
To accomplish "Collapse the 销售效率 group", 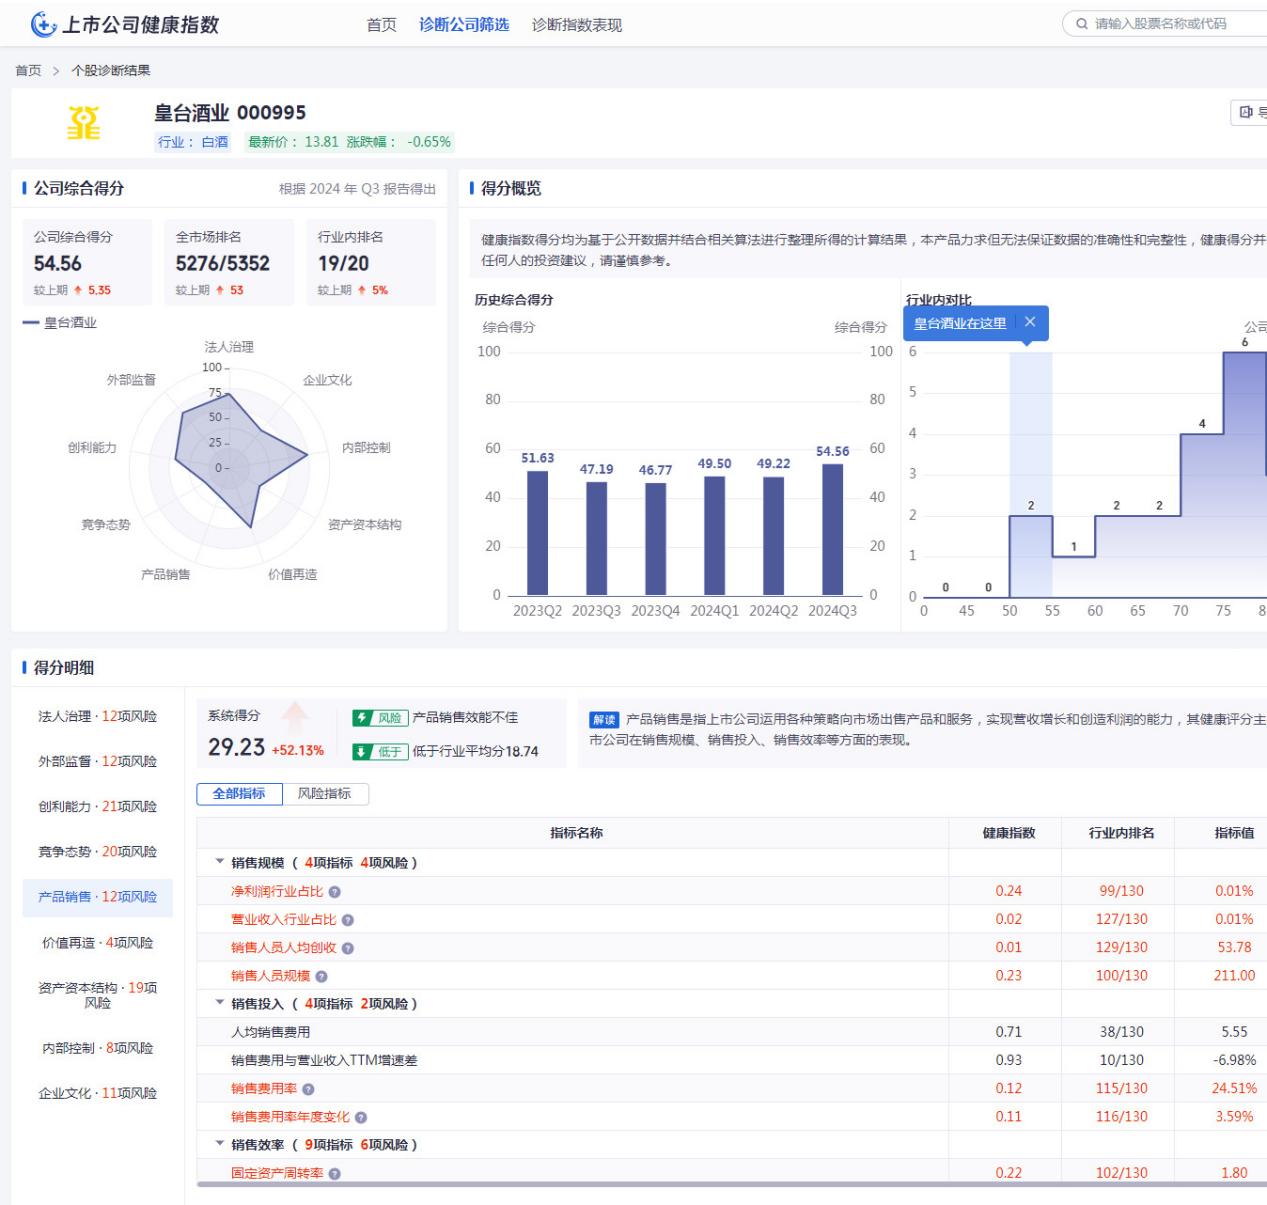I will tap(220, 1144).
